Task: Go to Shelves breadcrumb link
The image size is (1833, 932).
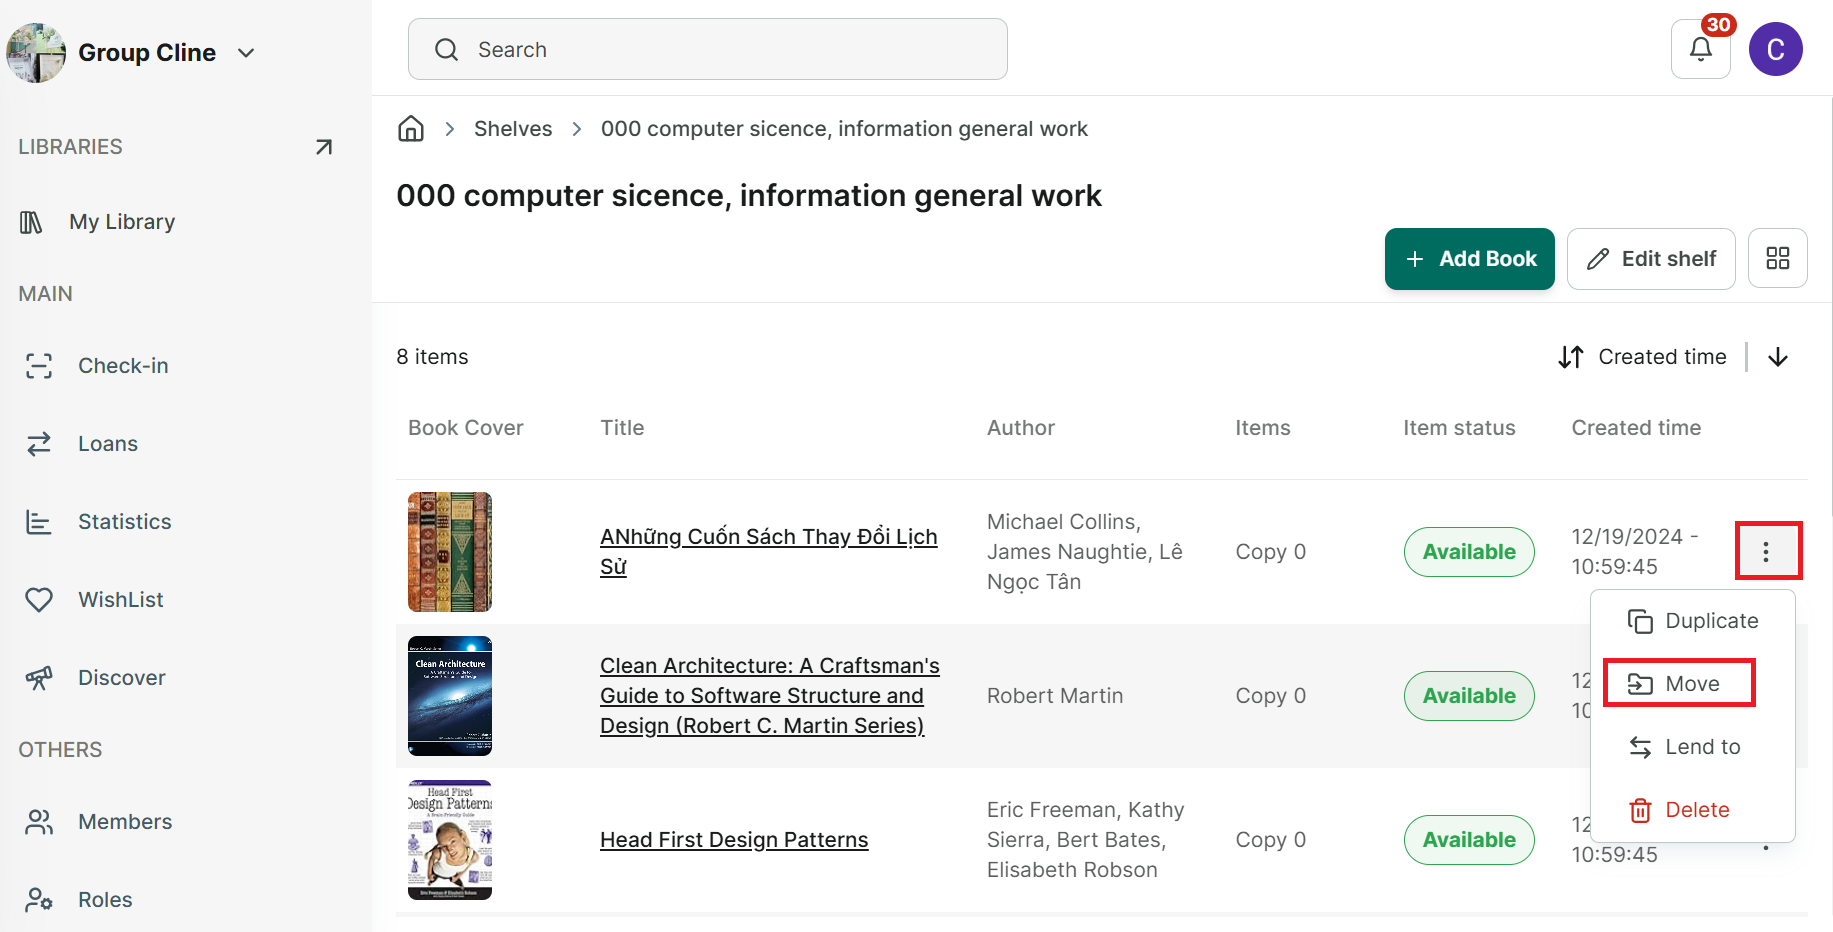Action: (x=513, y=129)
